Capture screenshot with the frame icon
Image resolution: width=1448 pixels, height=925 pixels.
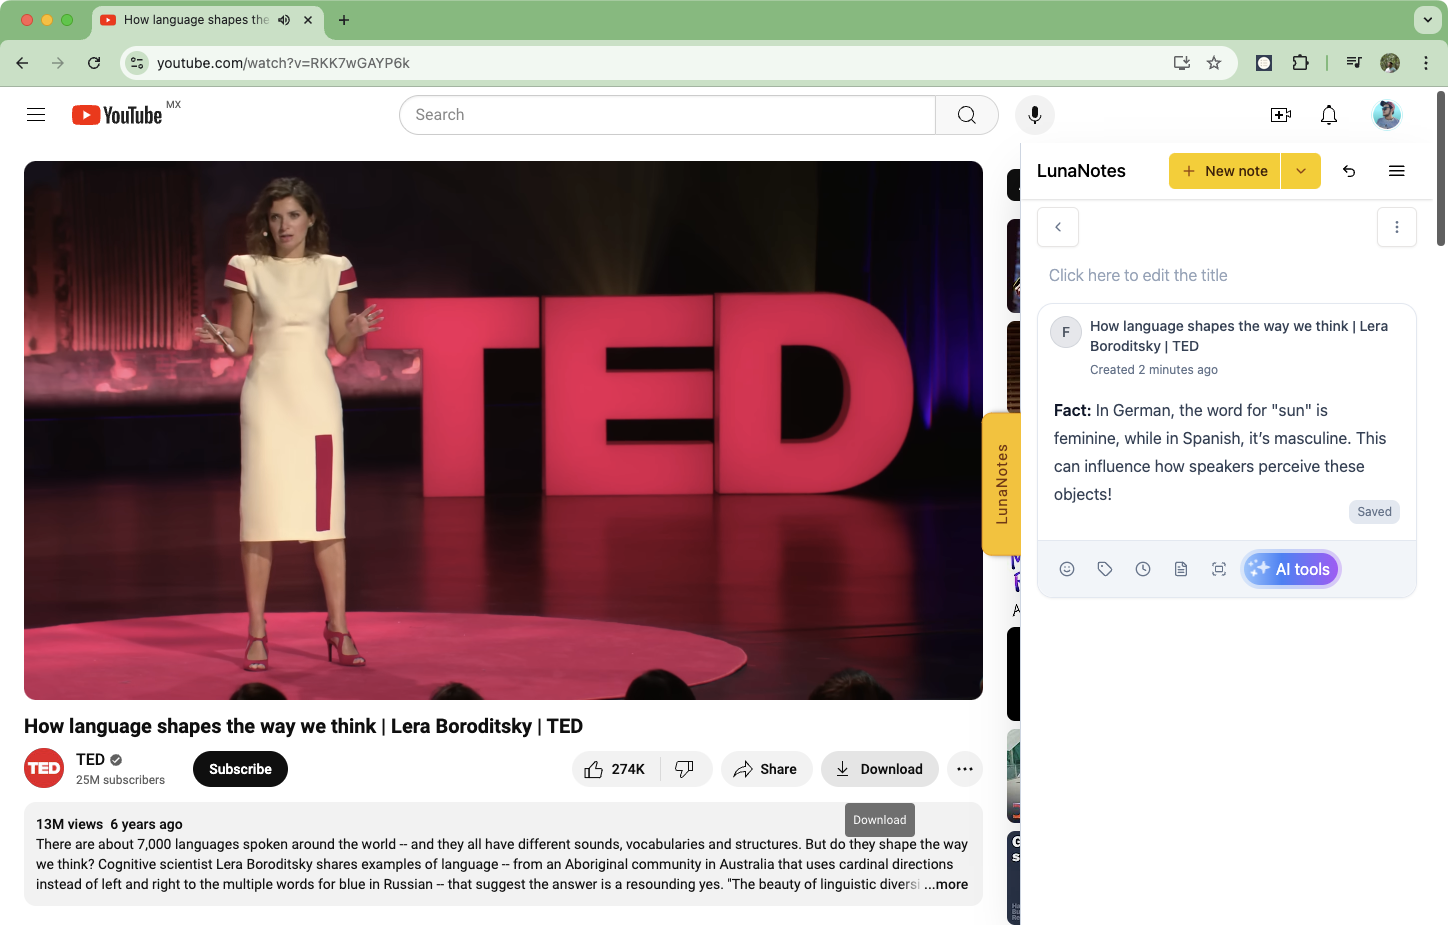pyautogui.click(x=1219, y=569)
